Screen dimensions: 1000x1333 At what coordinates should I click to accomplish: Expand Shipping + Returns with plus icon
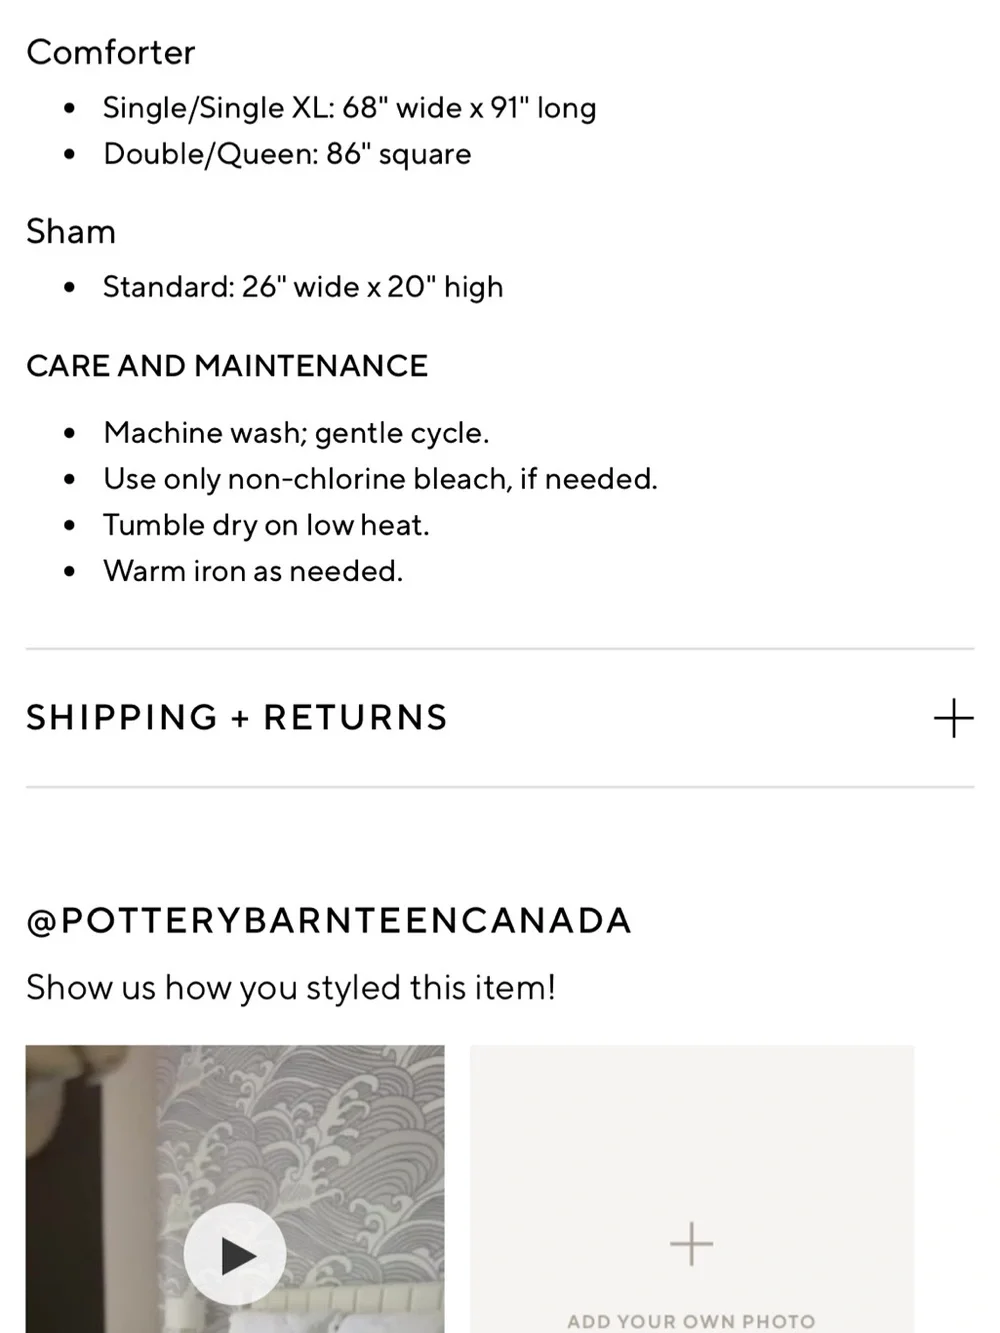tap(953, 718)
